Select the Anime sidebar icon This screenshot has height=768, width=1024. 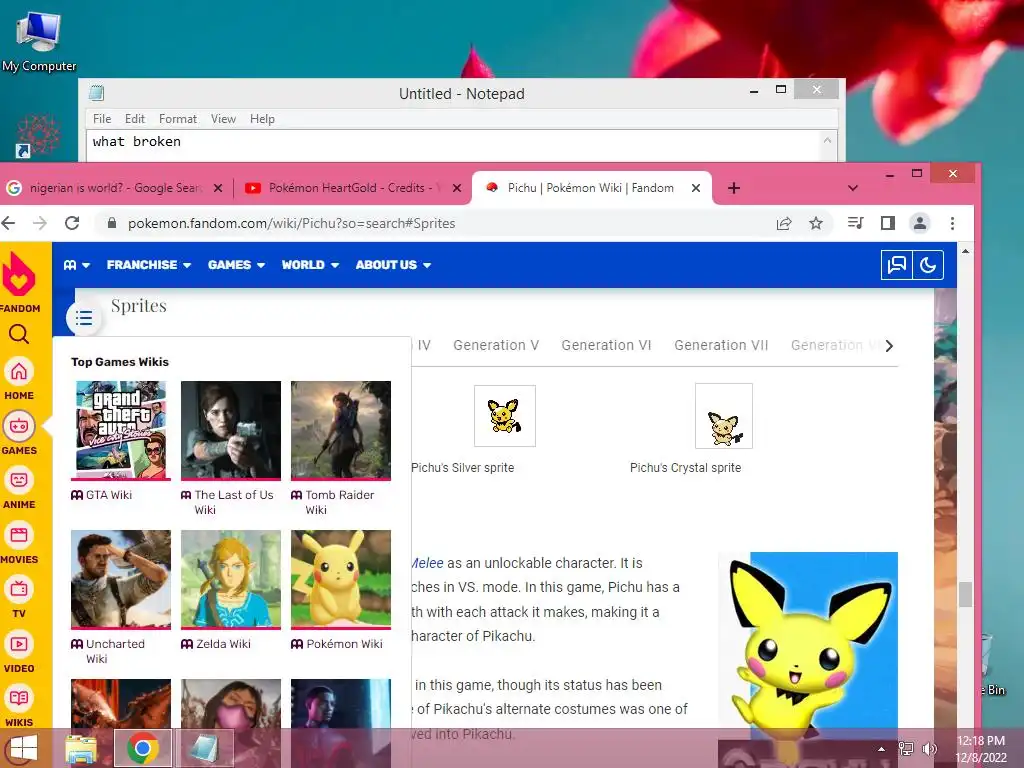click(19, 481)
